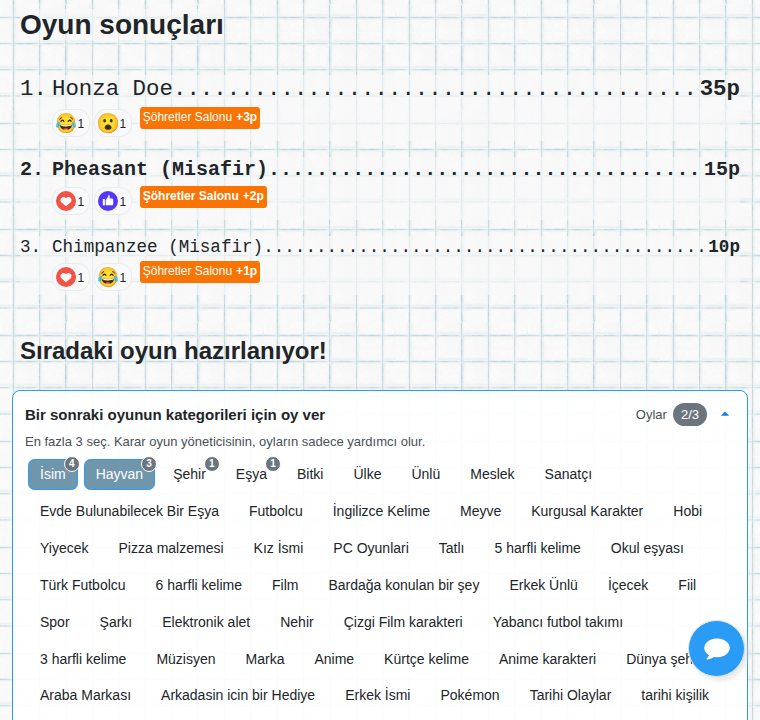Viewport: 760px width, 720px height.
Task: Click Şöhretler Salonu +1p badge
Action: [200, 271]
